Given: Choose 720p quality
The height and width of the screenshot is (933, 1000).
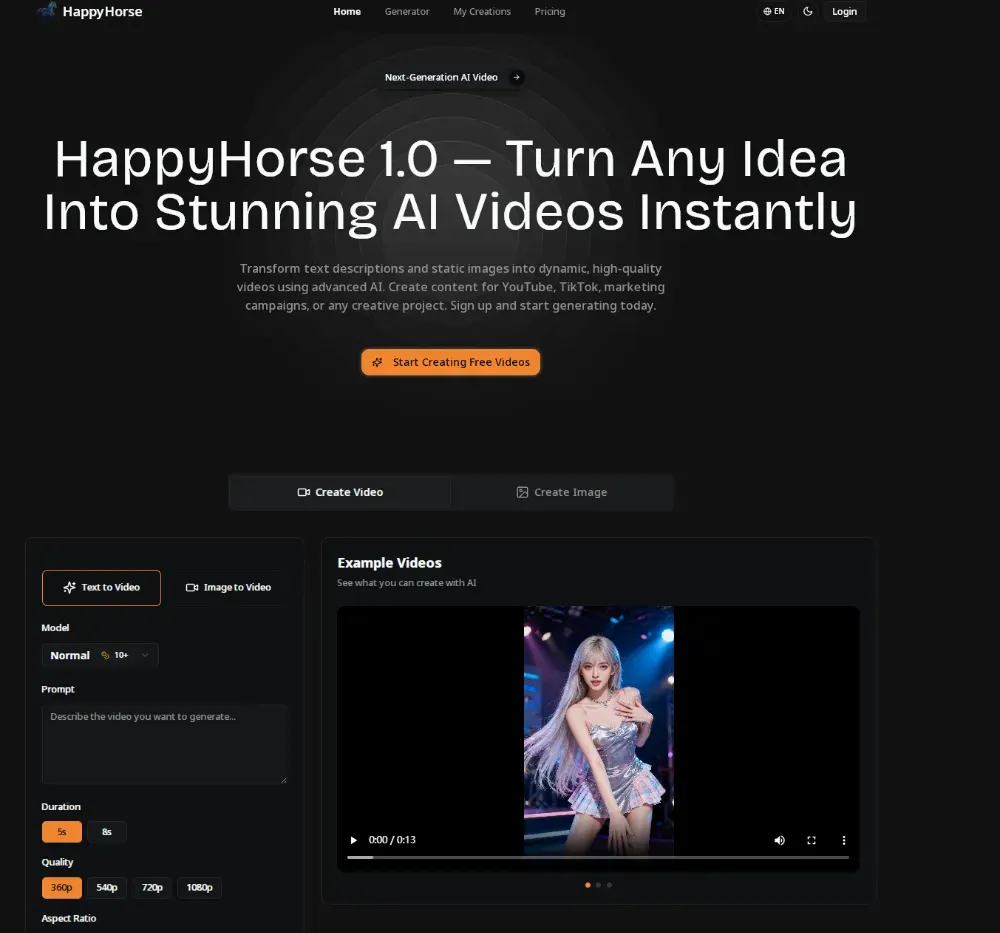Looking at the screenshot, I should (152, 887).
